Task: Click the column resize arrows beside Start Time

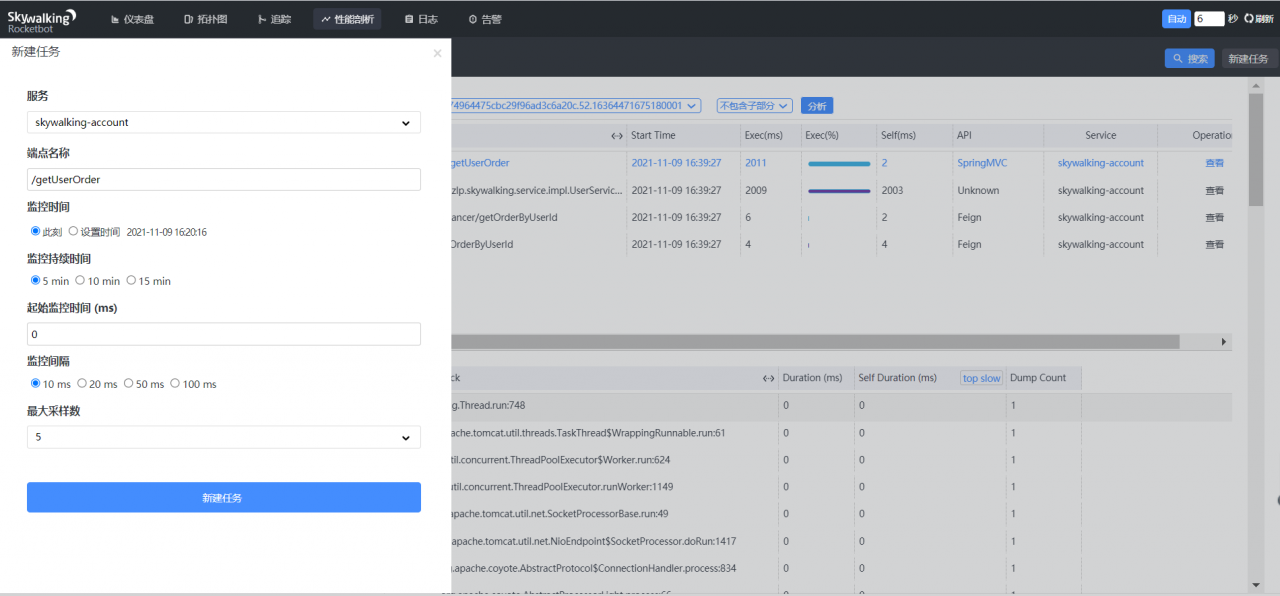Action: pos(617,135)
